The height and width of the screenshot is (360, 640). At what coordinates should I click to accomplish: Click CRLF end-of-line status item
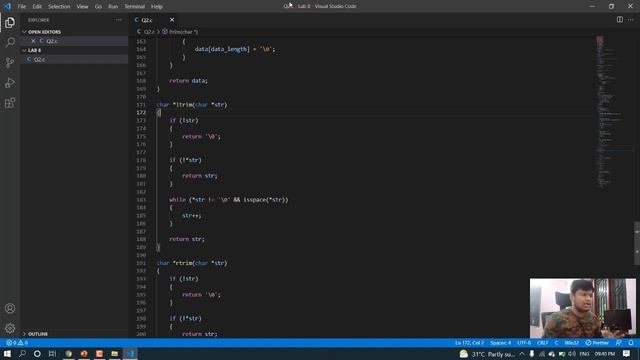[542, 343]
